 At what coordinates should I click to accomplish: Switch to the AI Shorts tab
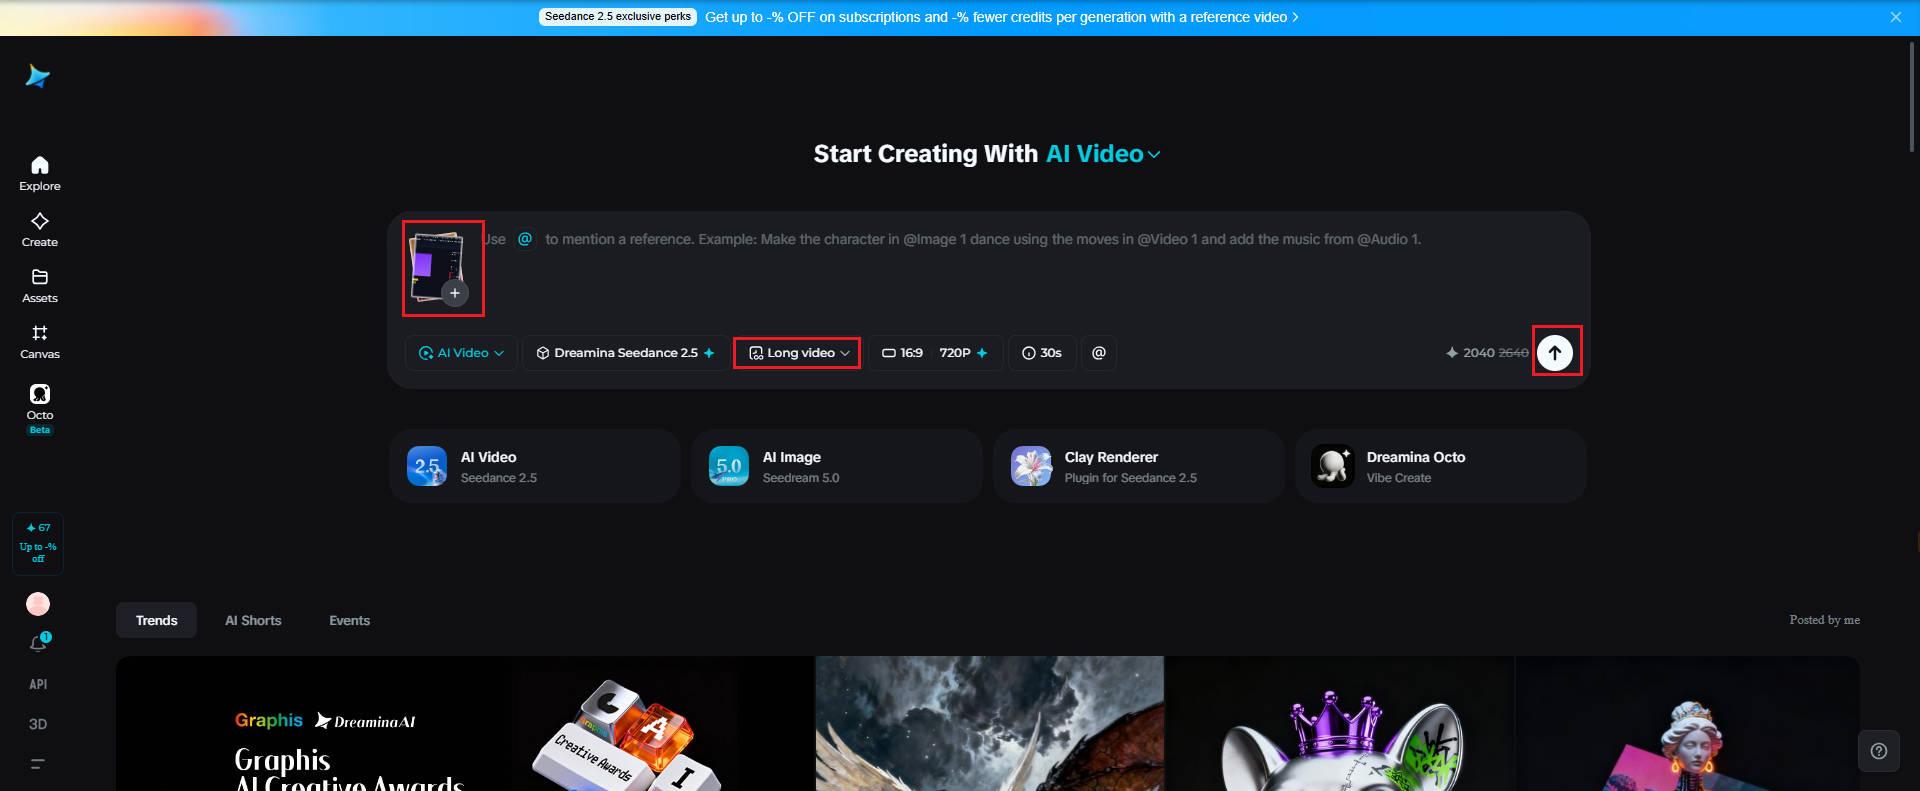tap(253, 620)
